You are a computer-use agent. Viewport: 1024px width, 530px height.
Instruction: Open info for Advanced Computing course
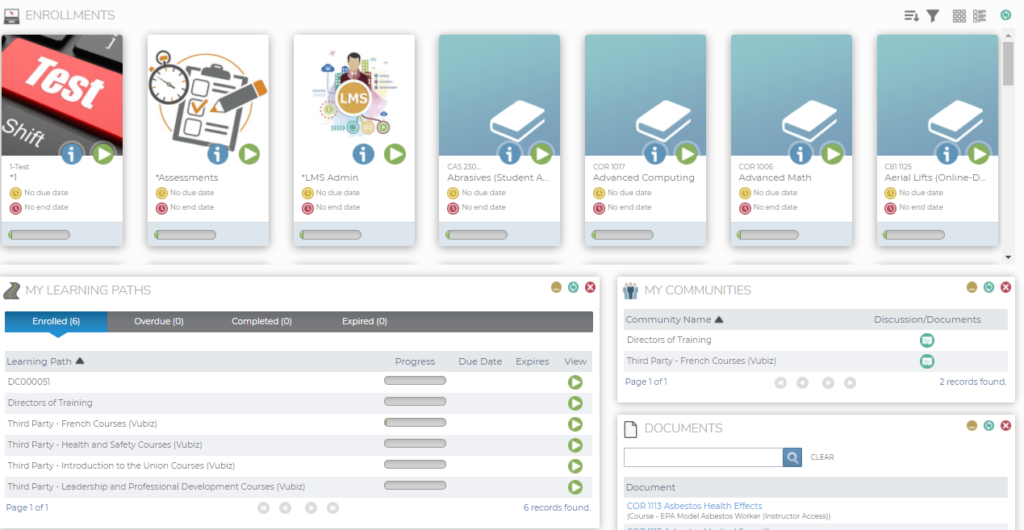pyautogui.click(x=655, y=153)
